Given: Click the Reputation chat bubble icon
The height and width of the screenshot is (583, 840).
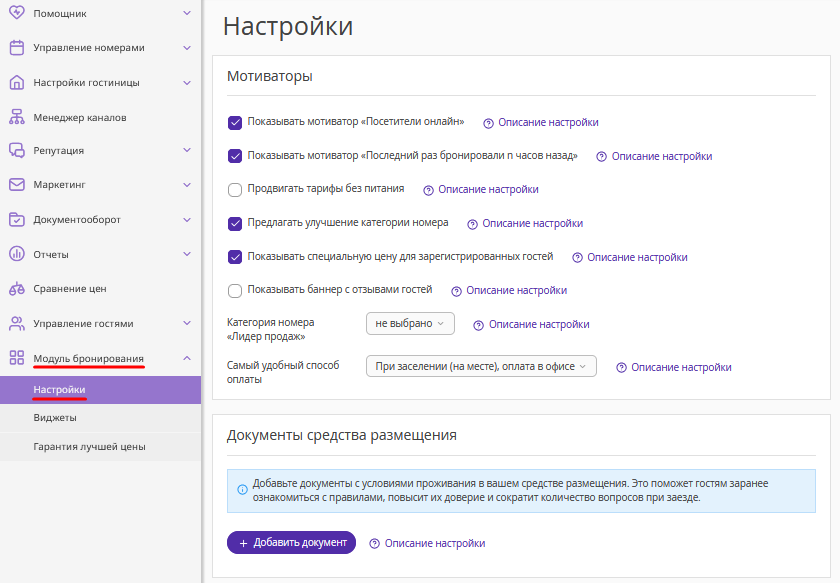Looking at the screenshot, I should (16, 151).
